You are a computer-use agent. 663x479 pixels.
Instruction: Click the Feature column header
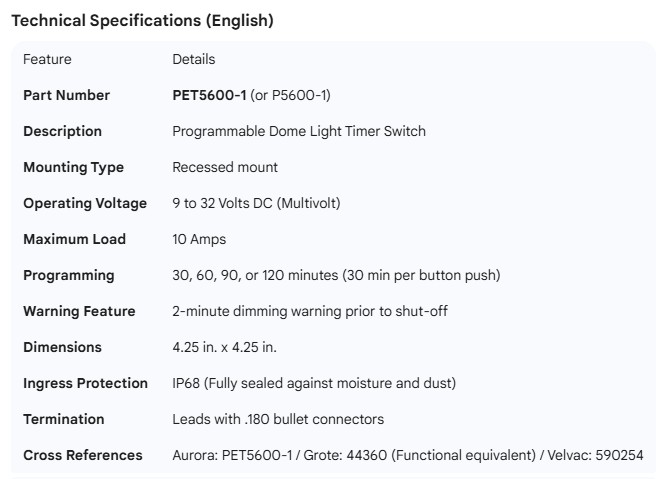(47, 59)
